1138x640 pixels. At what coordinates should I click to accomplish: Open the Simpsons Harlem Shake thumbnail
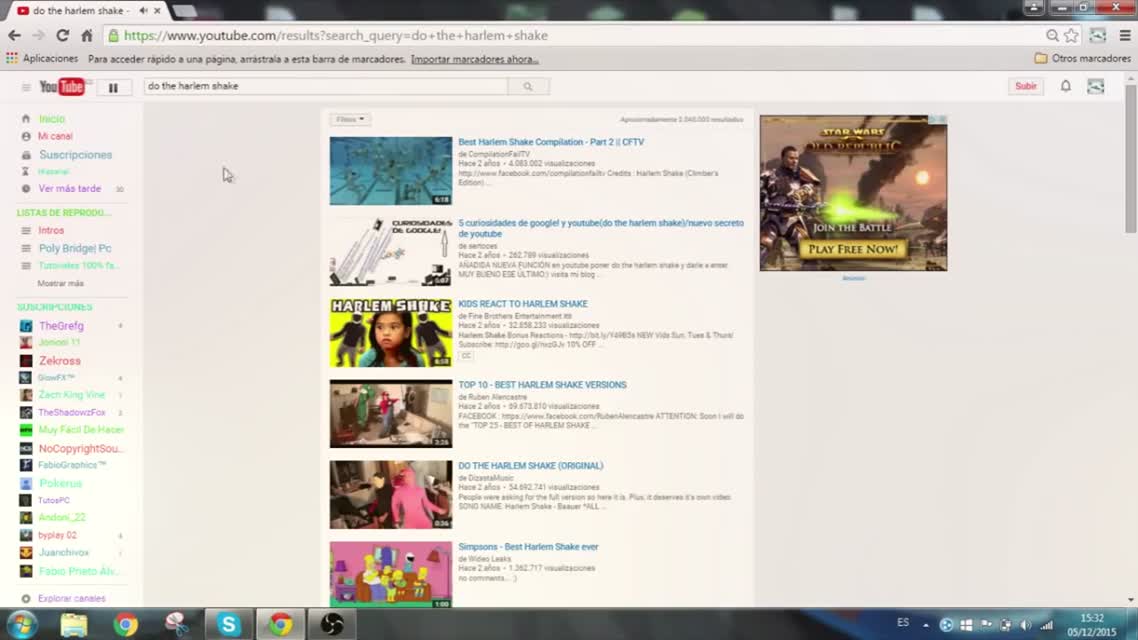tap(390, 574)
